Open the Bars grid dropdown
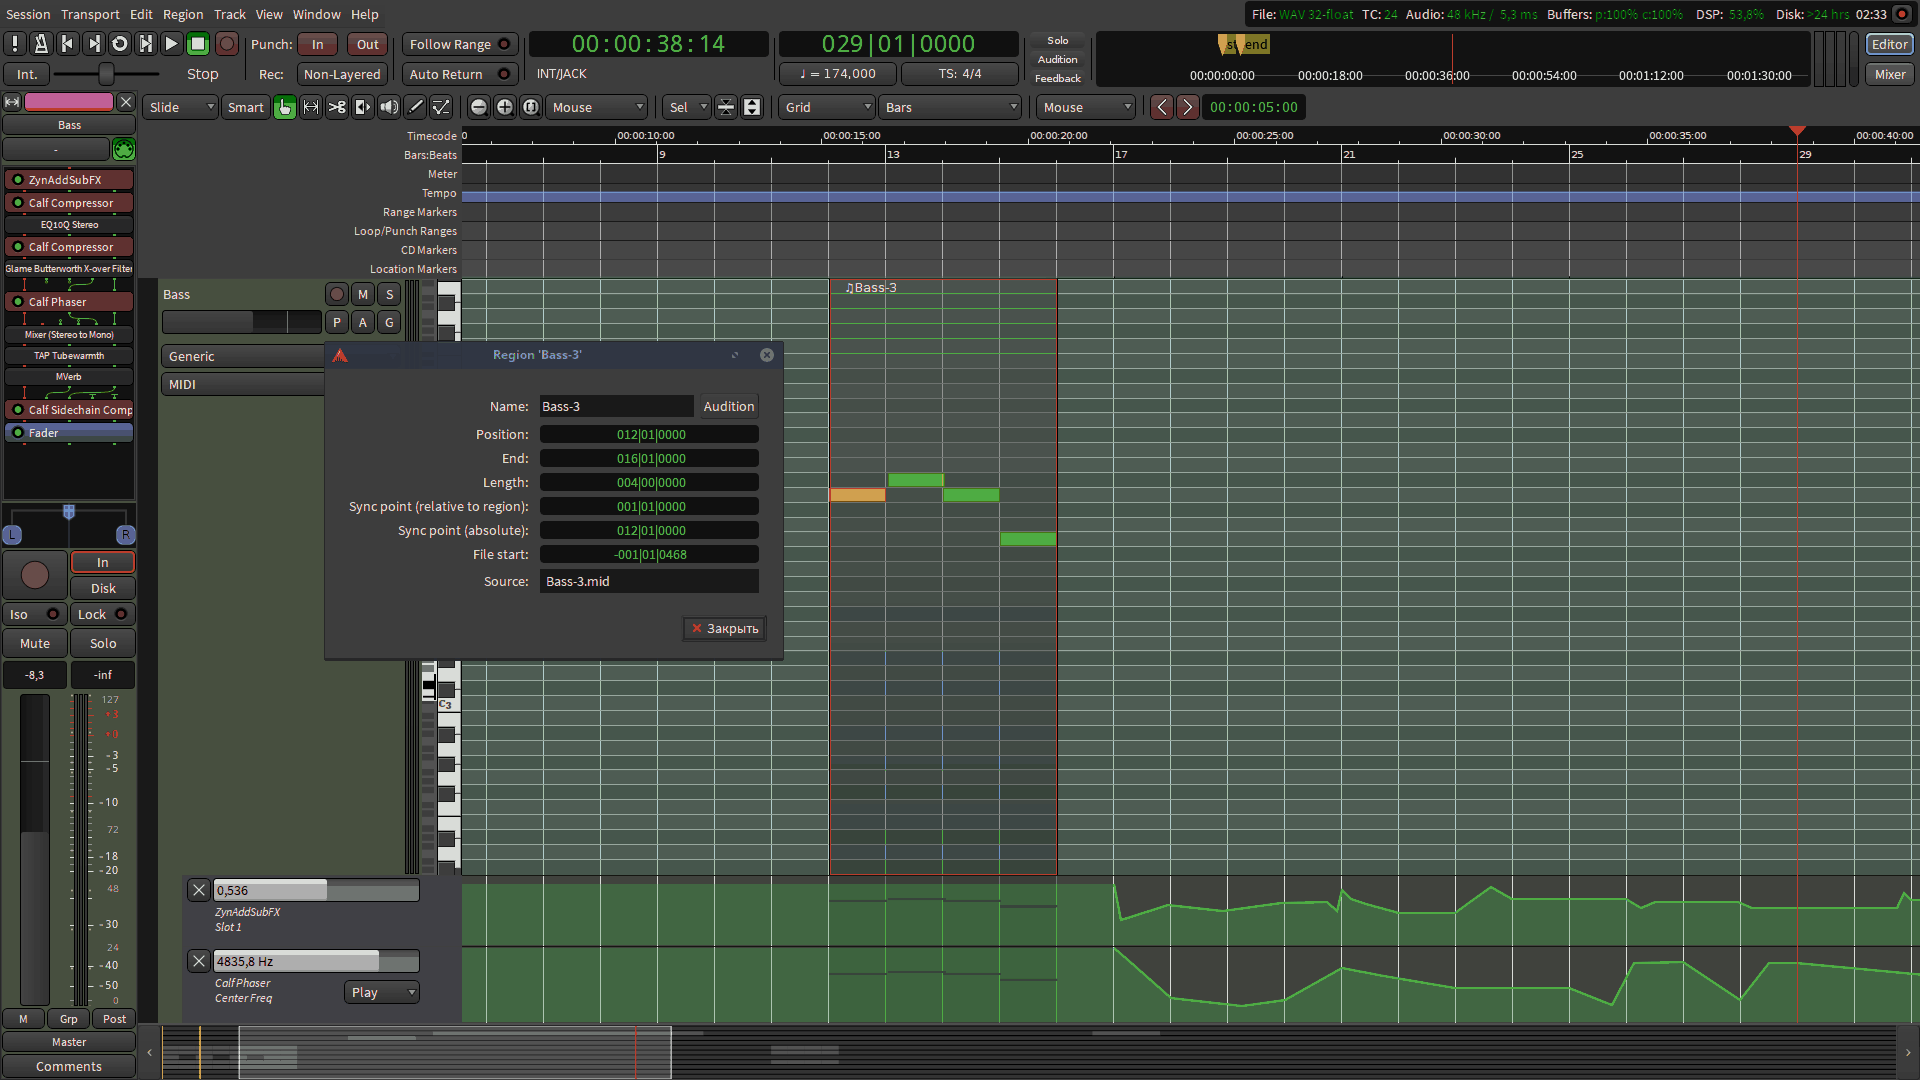Viewport: 1920px width, 1080px height. point(951,107)
